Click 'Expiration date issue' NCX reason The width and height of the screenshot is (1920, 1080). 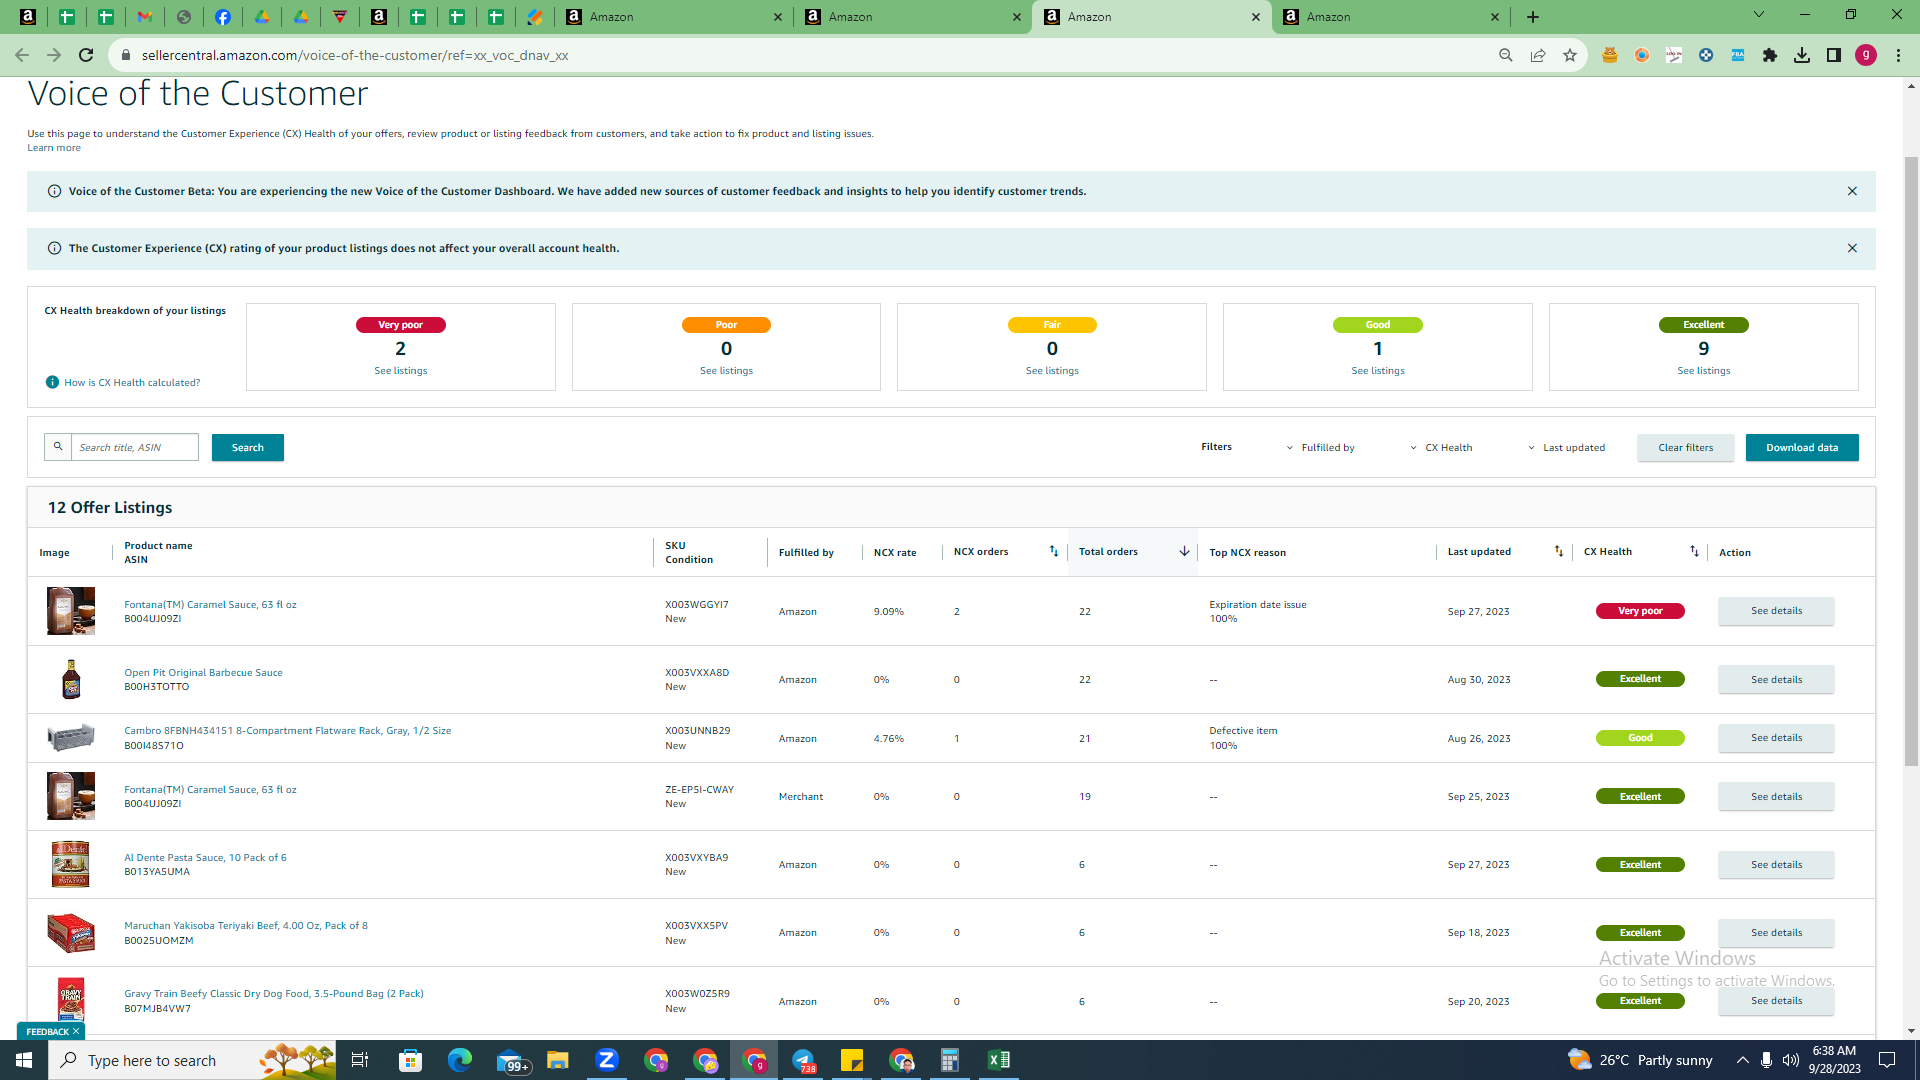coord(1258,605)
